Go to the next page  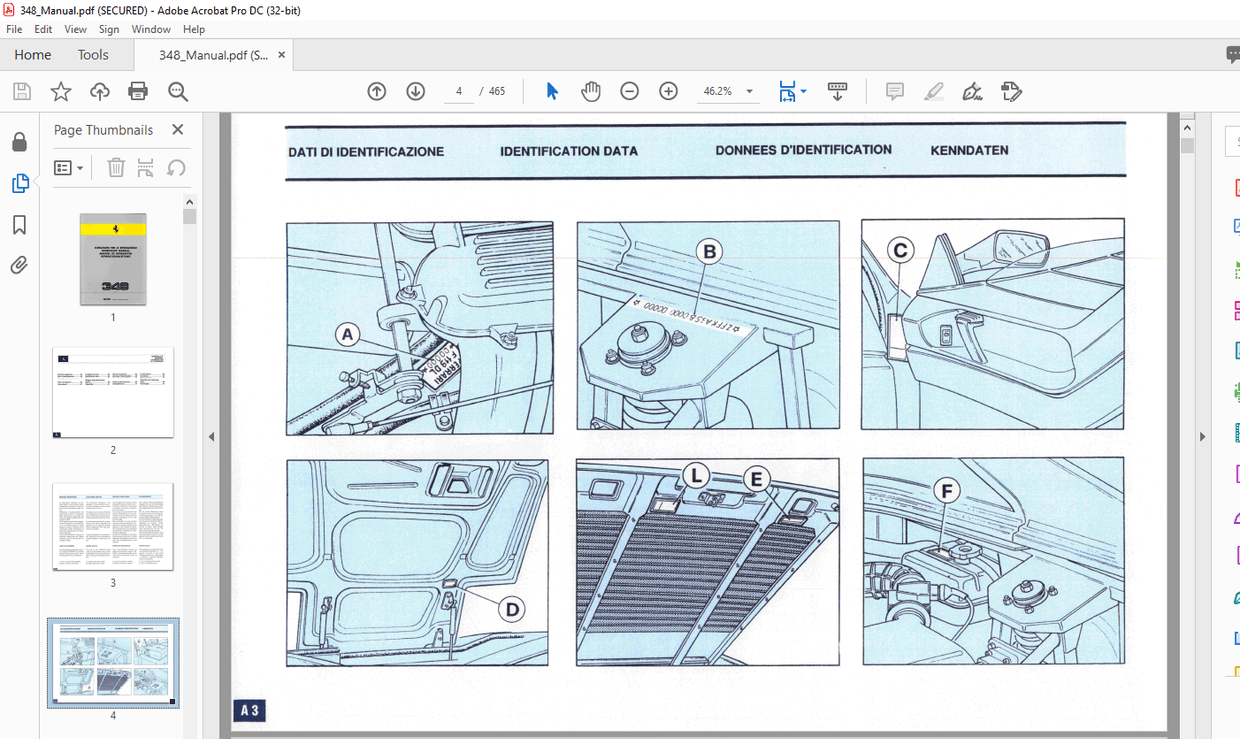(415, 90)
